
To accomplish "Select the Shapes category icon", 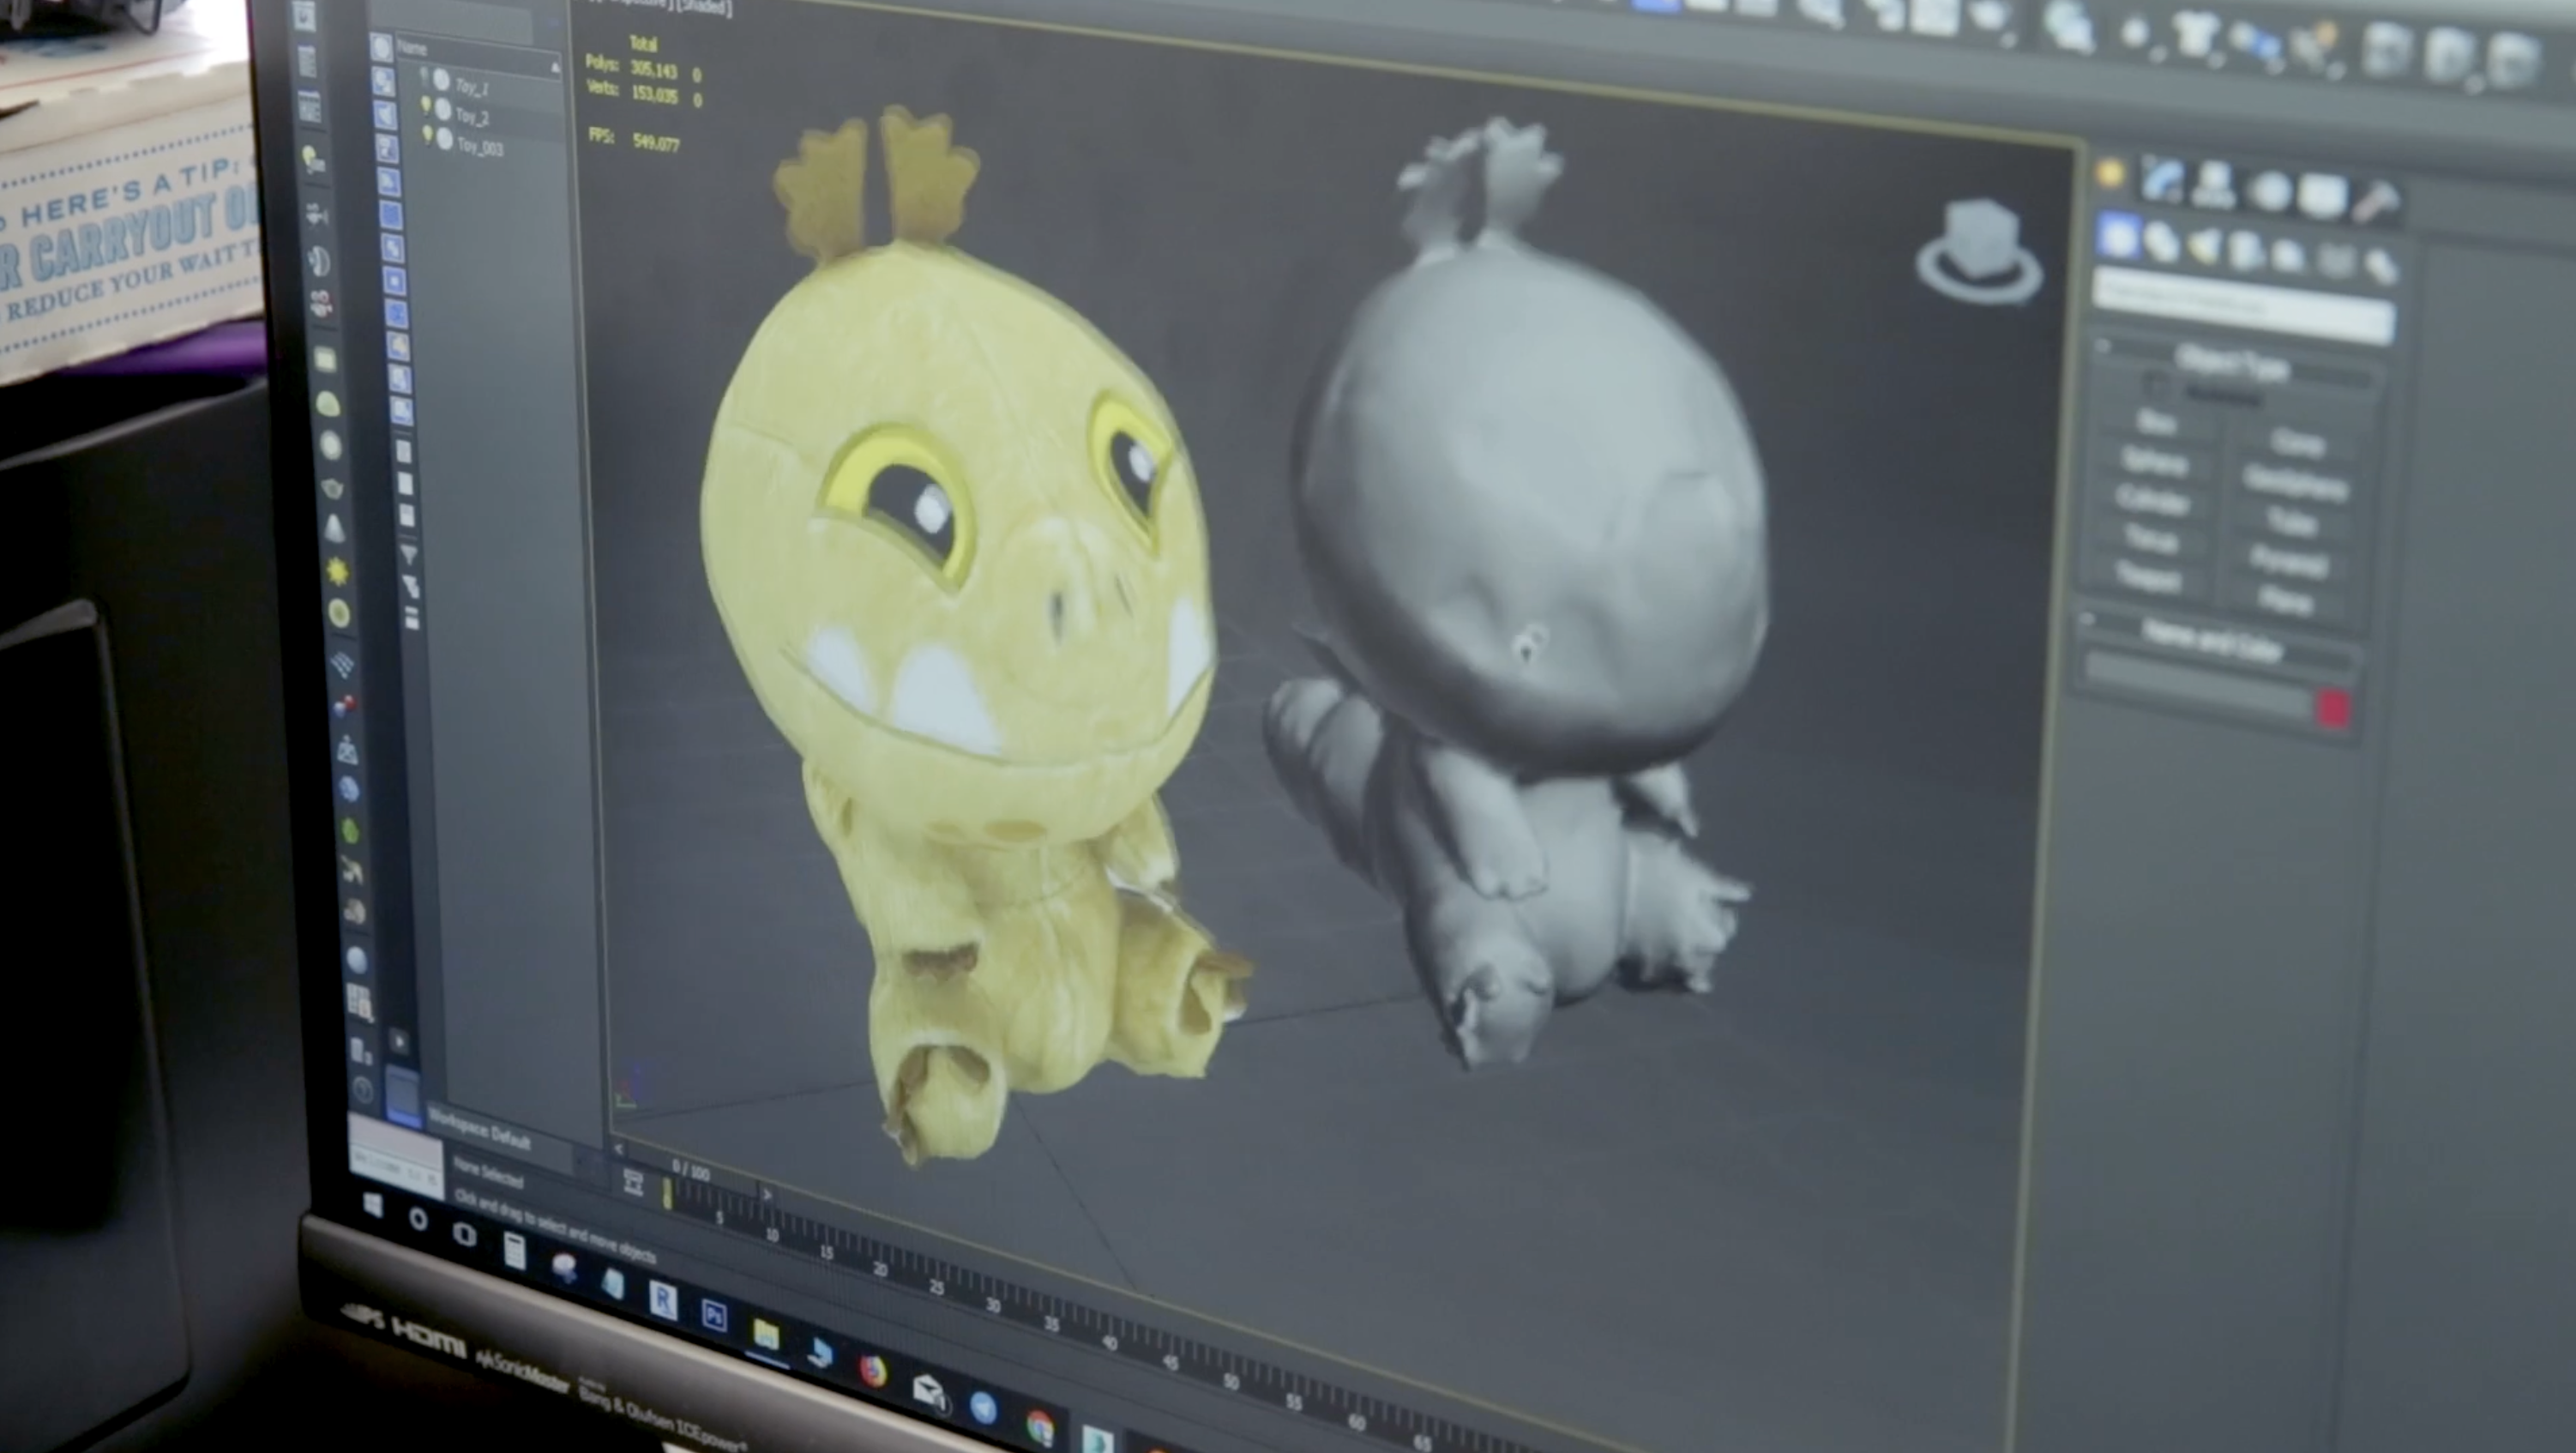I will 2162,242.
